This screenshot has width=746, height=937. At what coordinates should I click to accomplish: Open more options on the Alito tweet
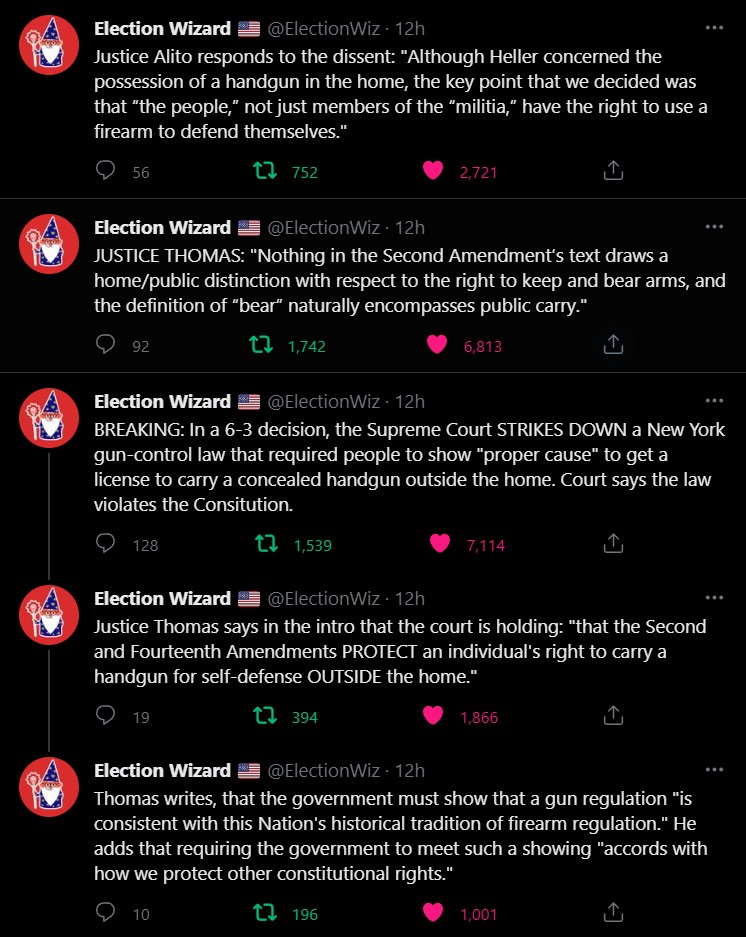click(x=714, y=28)
